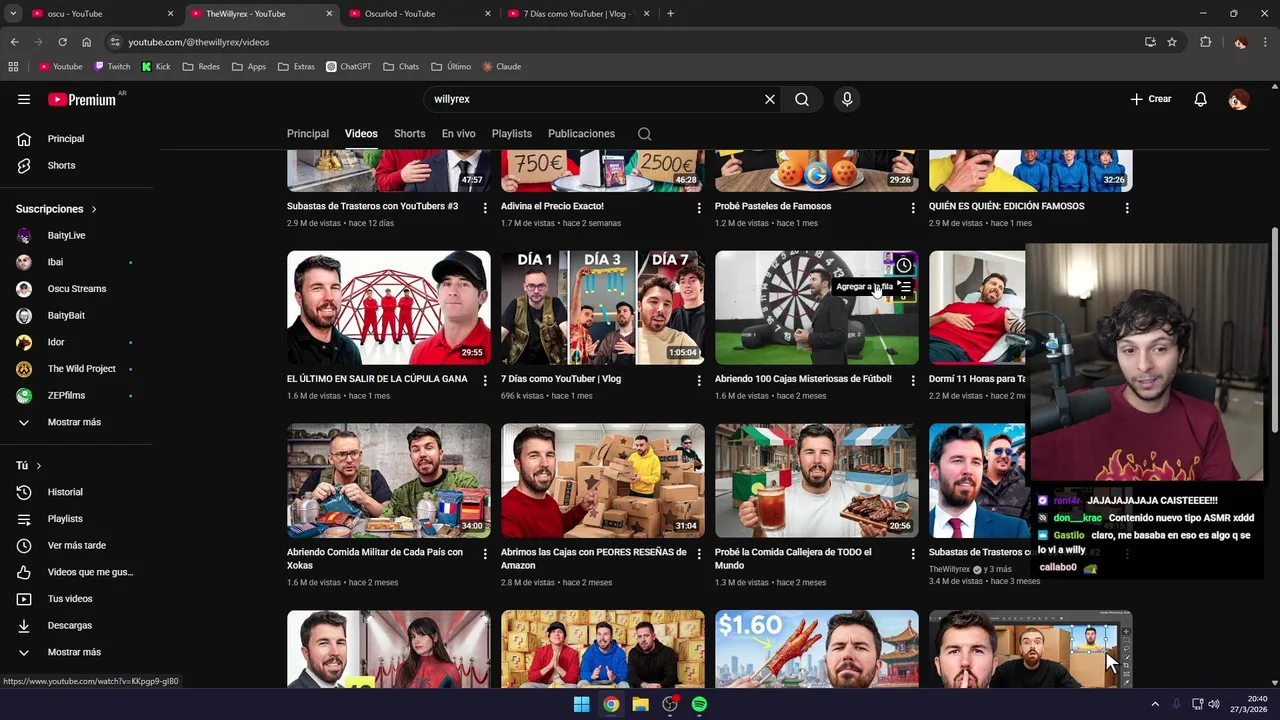Image resolution: width=1280 pixels, height=720 pixels.
Task: Open the cúpula video thumbnail
Action: 389,308
